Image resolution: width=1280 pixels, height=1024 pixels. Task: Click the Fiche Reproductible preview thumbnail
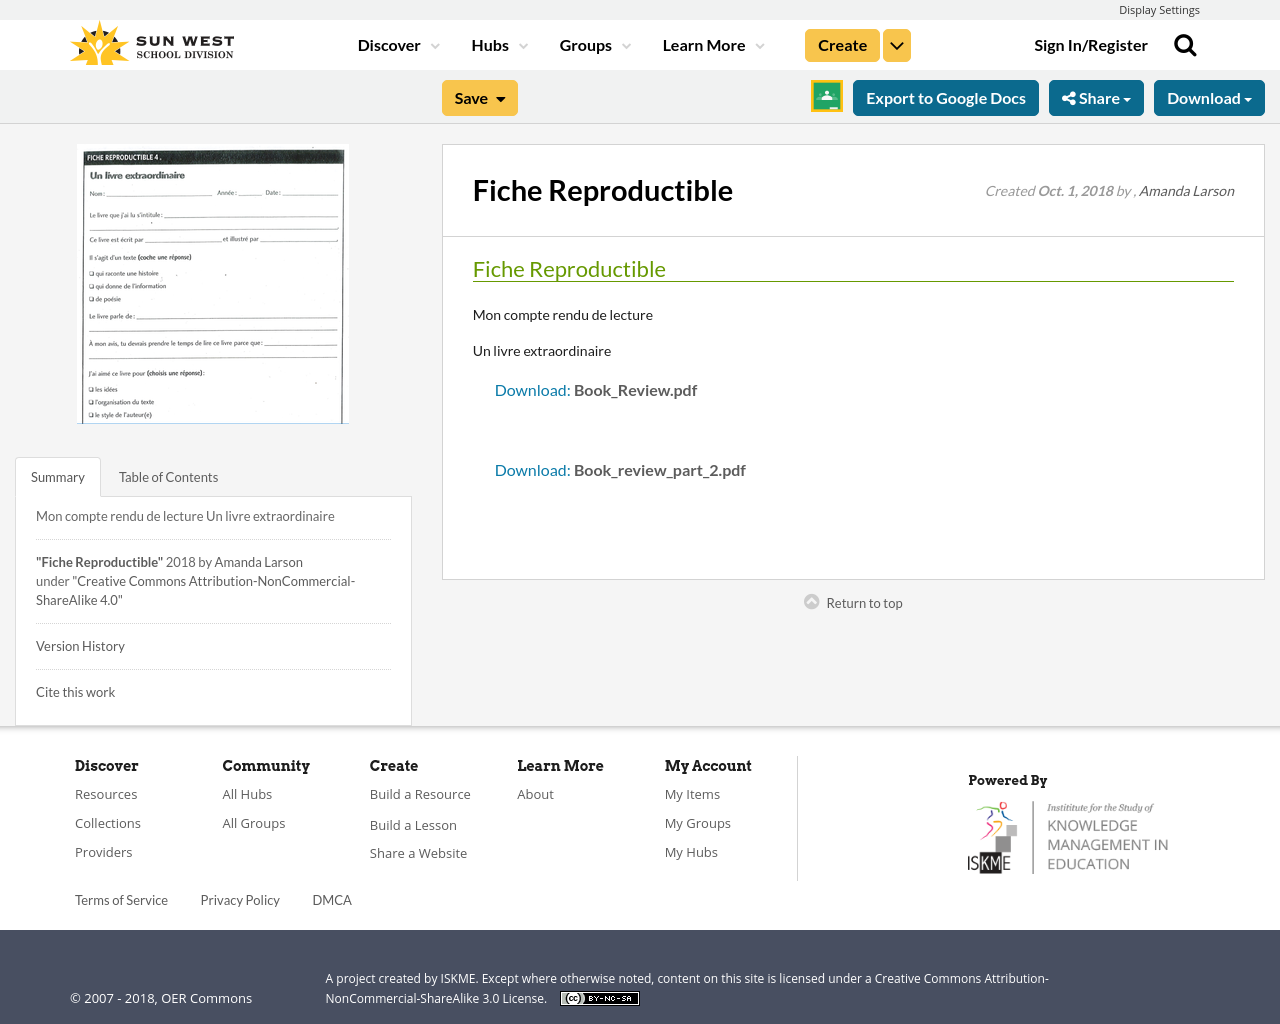coord(212,284)
